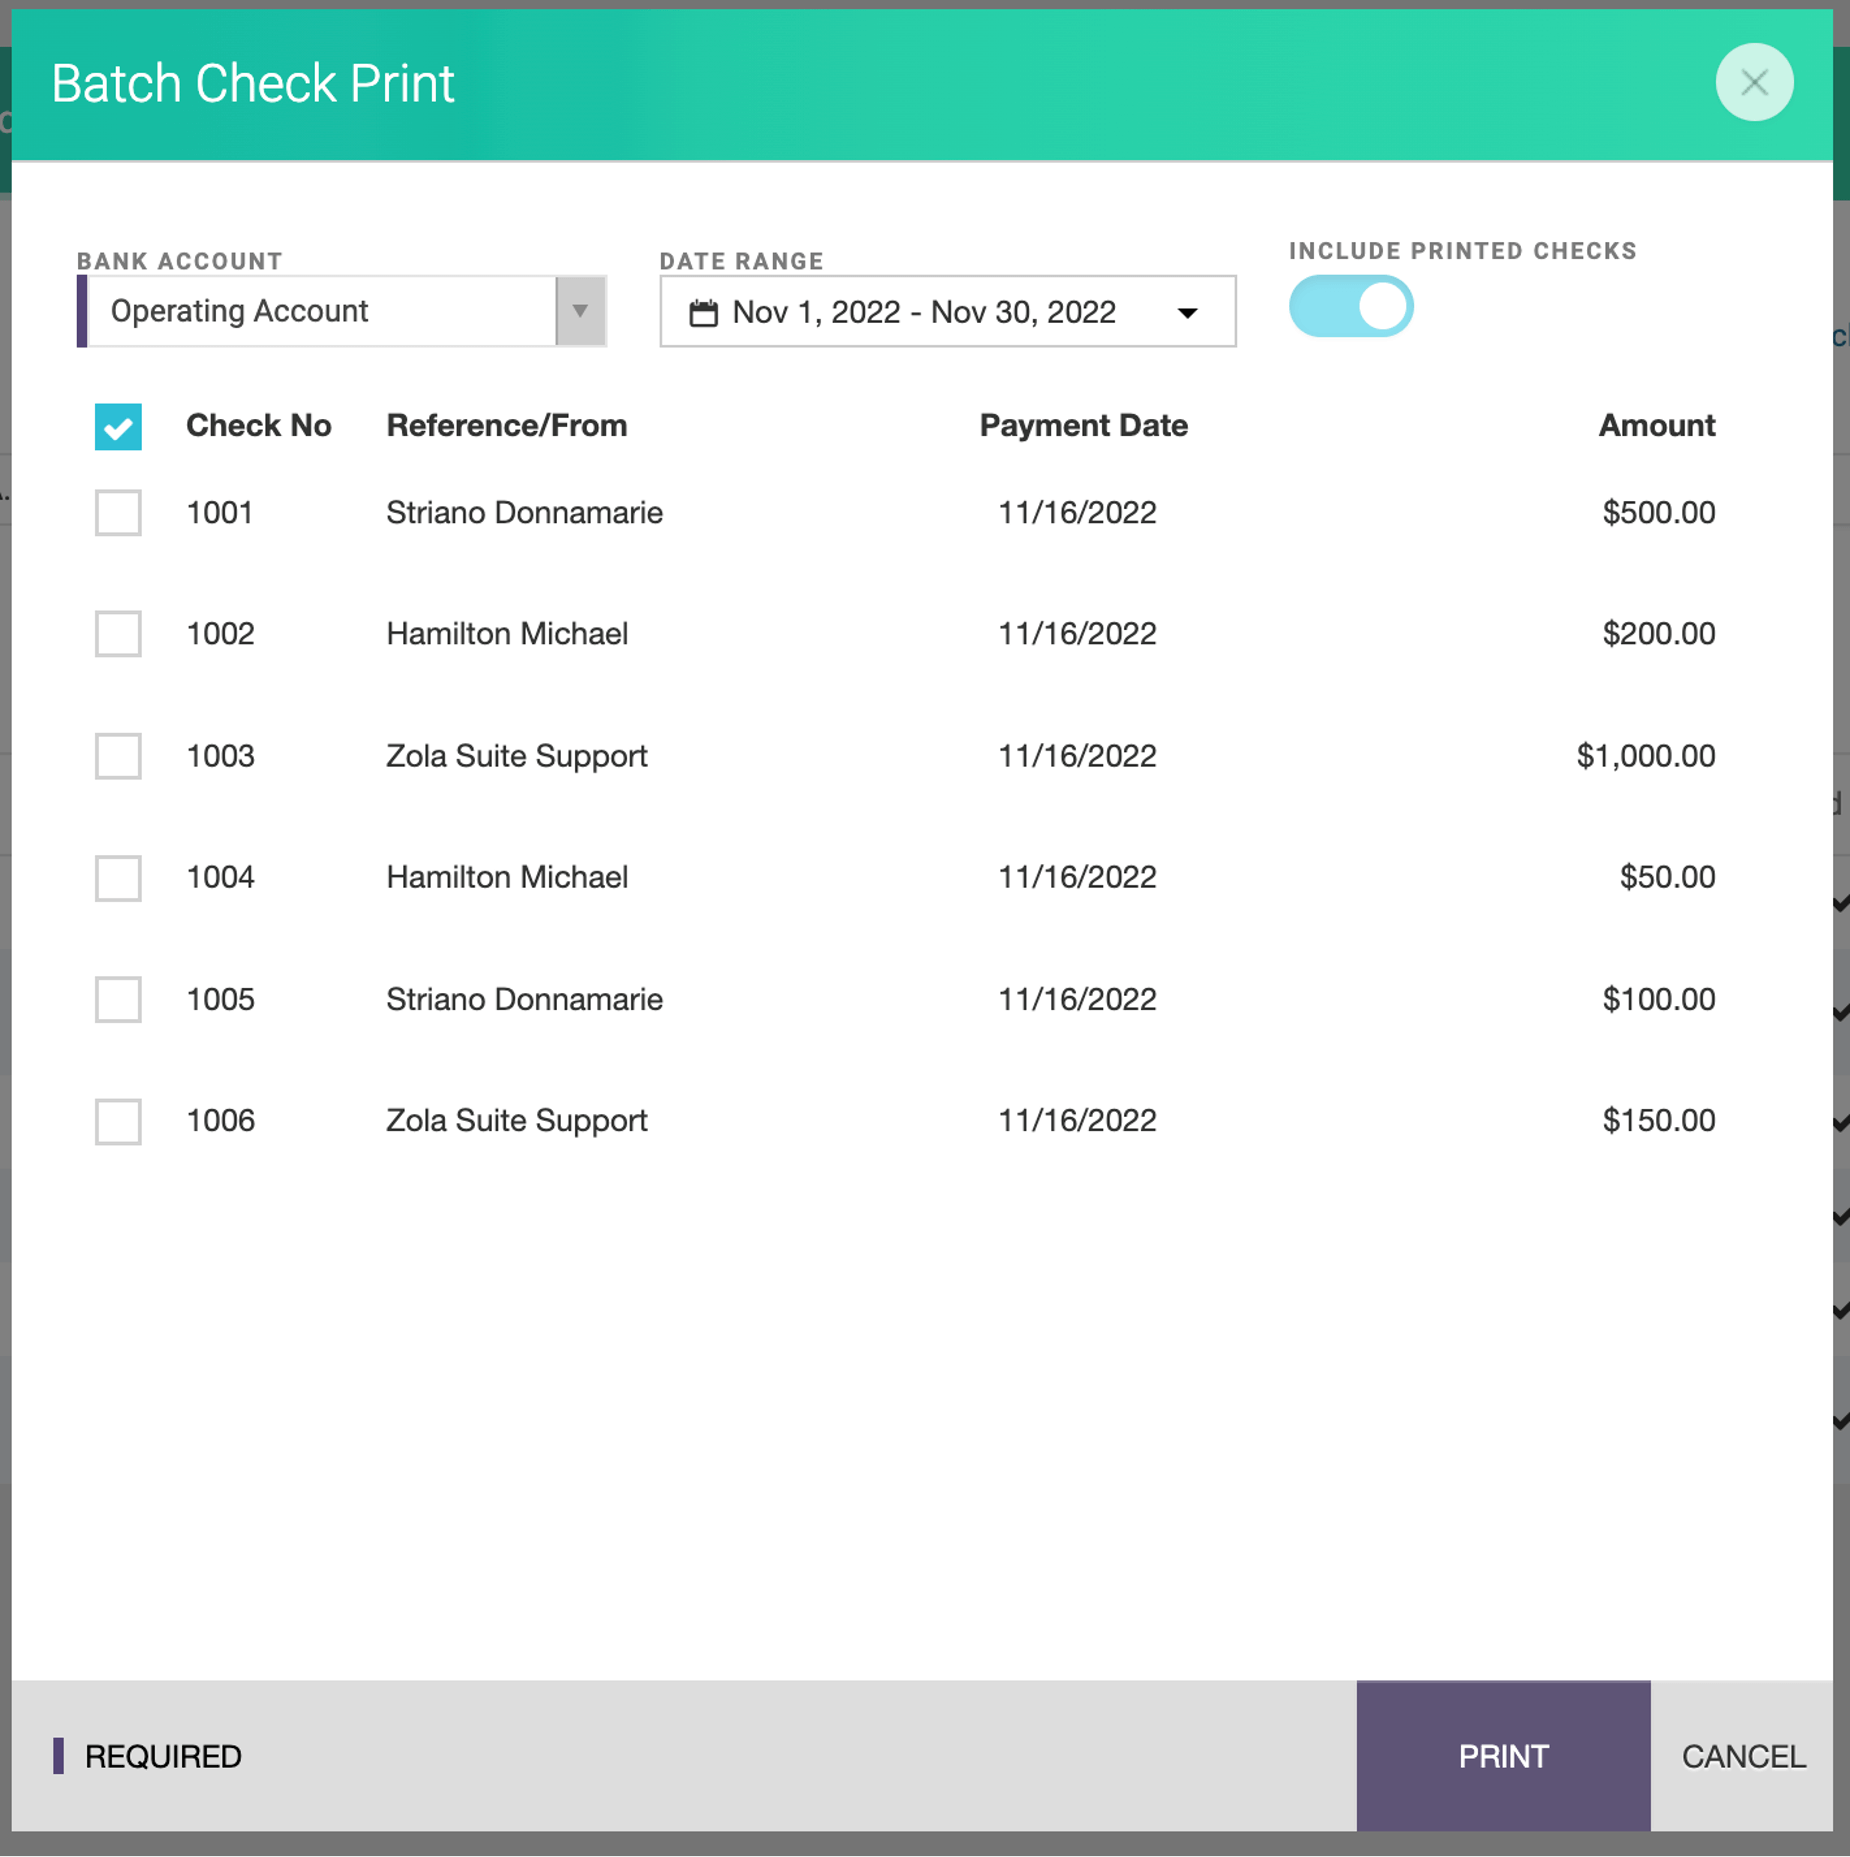Open the Nov 1 - Nov 30, 2022 date range
Screen dimensions: 1850x1857
(947, 311)
